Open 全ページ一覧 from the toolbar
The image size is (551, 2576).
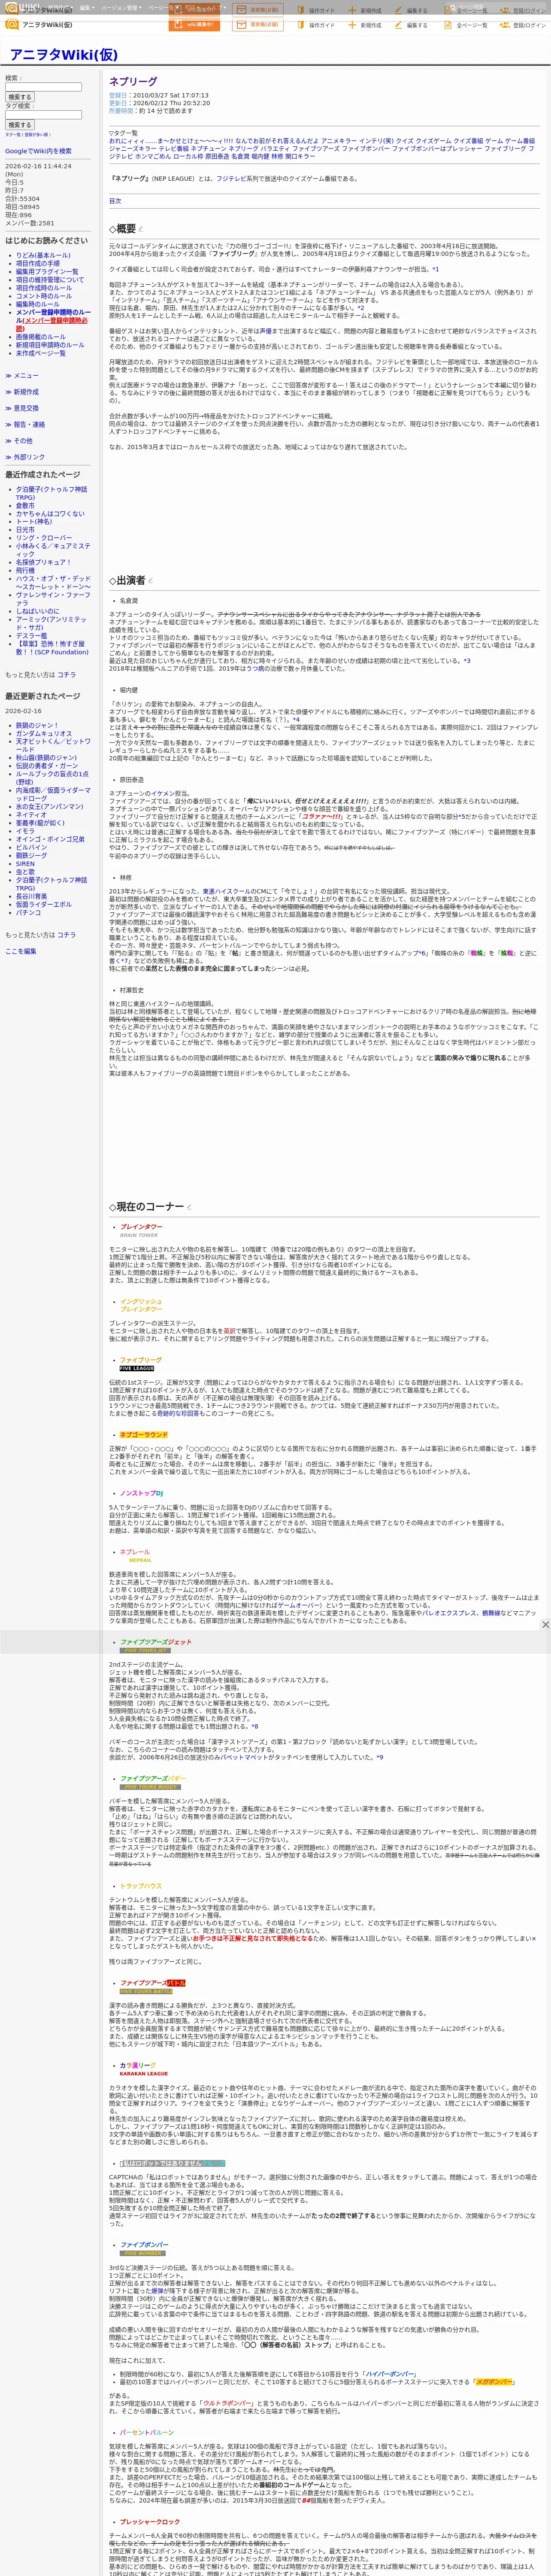click(466, 25)
